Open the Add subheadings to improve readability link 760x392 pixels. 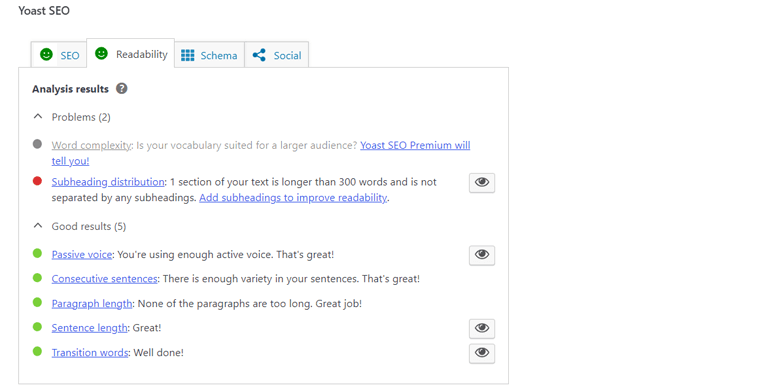point(293,198)
